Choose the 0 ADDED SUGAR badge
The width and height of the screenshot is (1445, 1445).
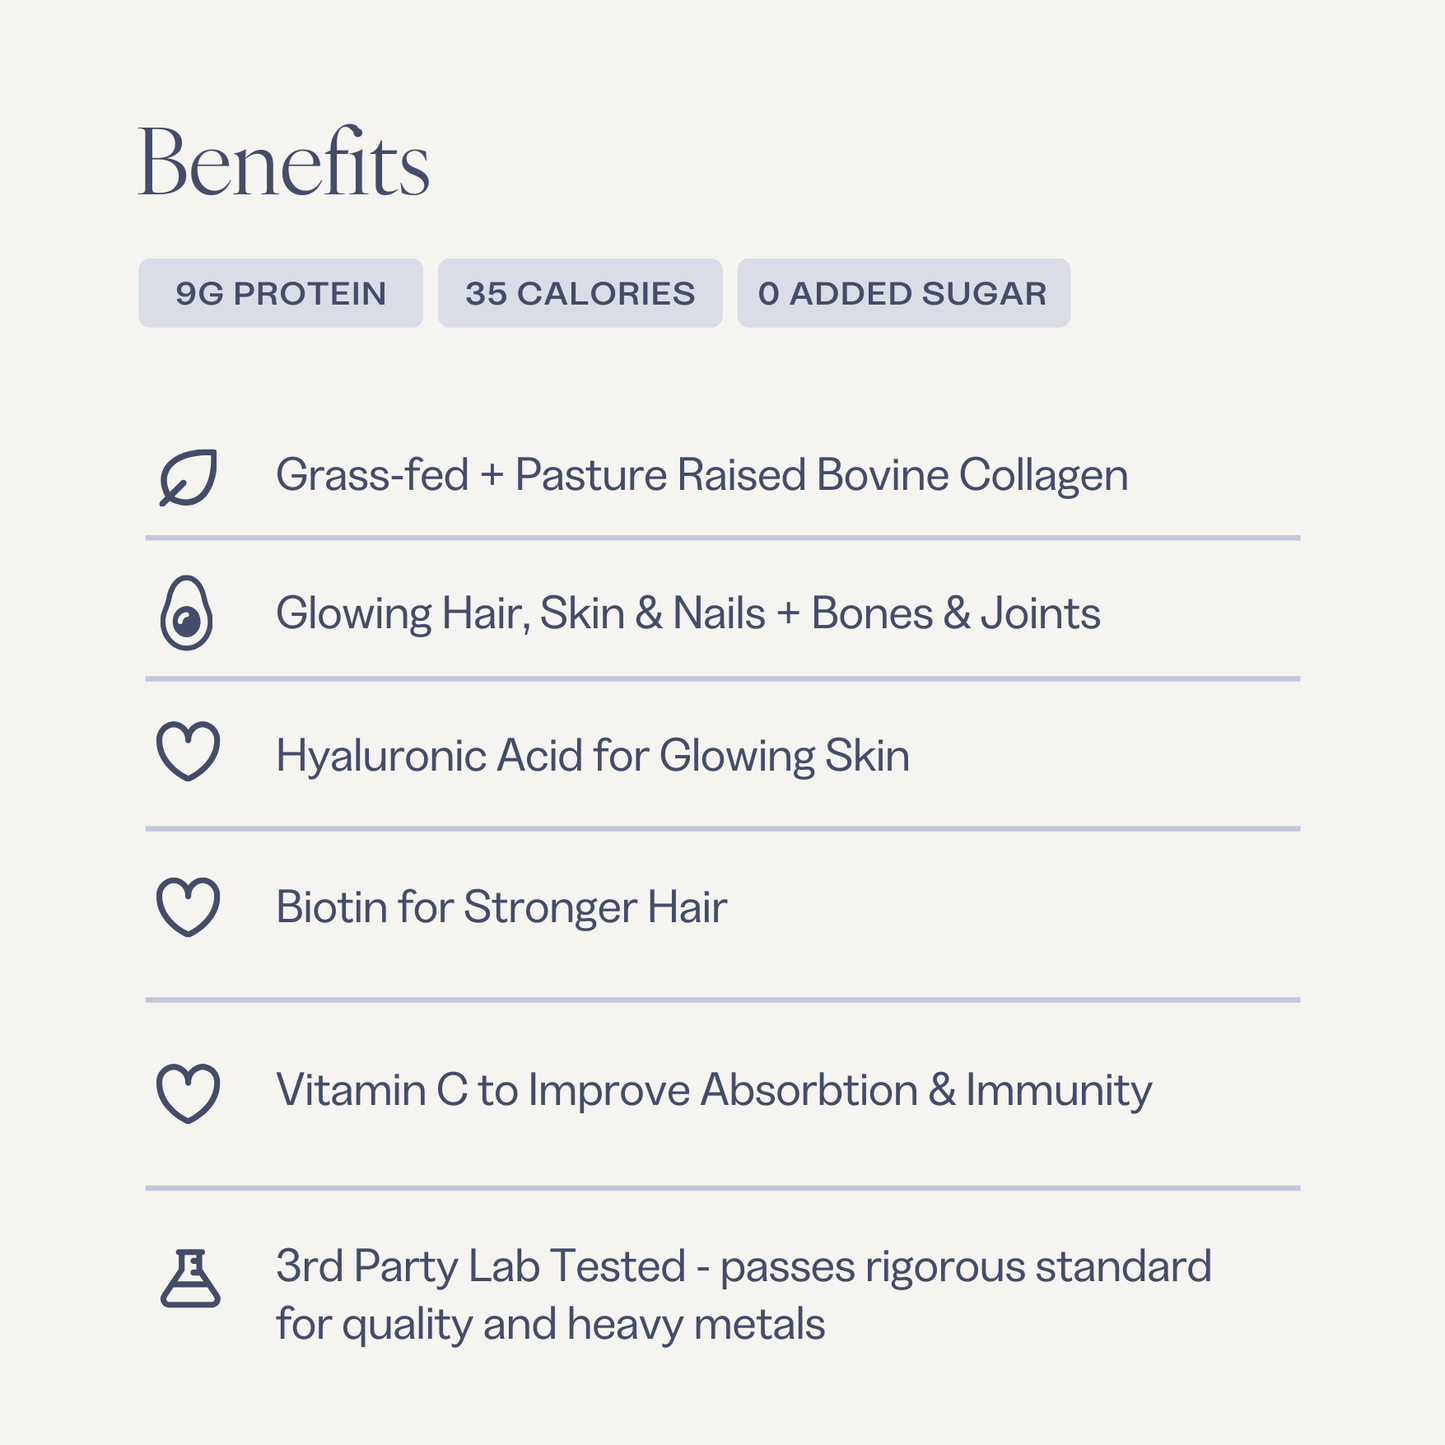[903, 293]
